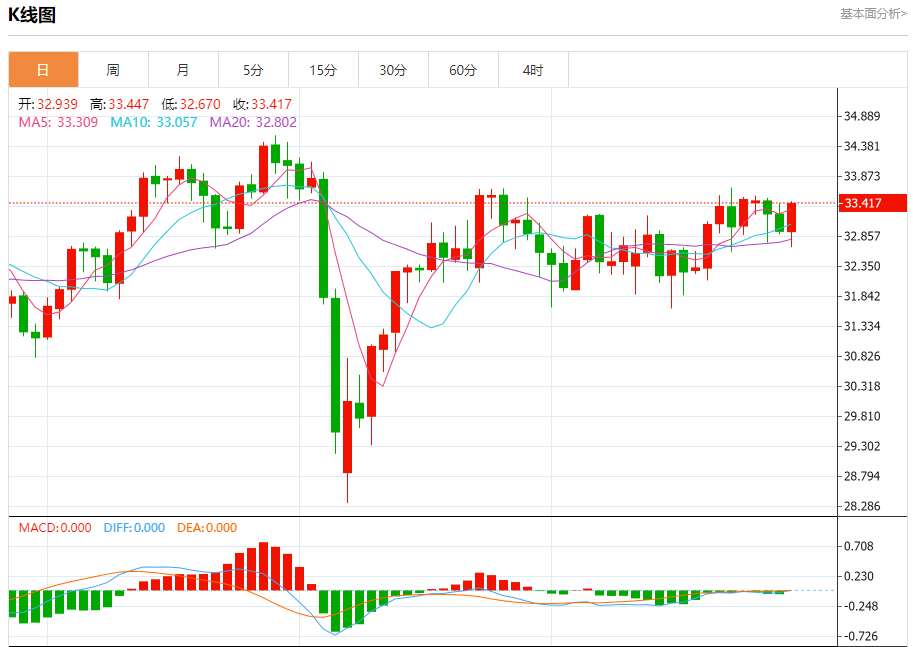Click the 31.334 axis label
Screen dimensions: 913x647
[862, 326]
